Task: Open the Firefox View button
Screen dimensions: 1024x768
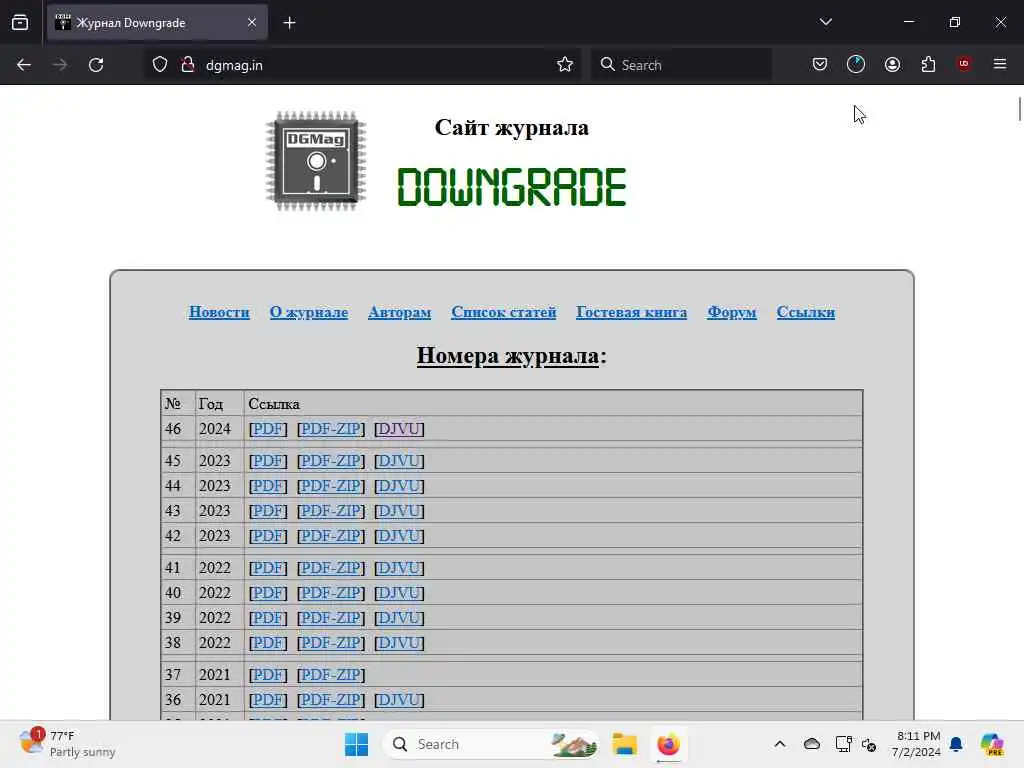Action: (20, 23)
